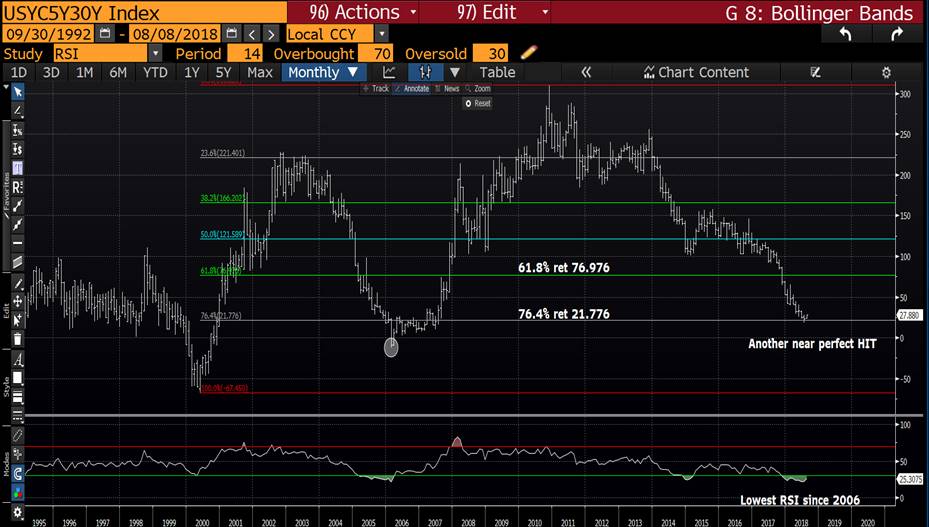929x527 pixels.
Task: Open Chart Content panel
Action: tap(696, 72)
